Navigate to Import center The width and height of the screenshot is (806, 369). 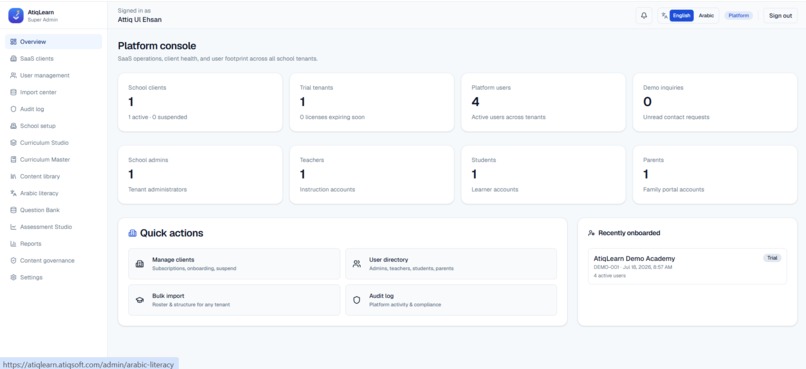[x=53, y=93]
